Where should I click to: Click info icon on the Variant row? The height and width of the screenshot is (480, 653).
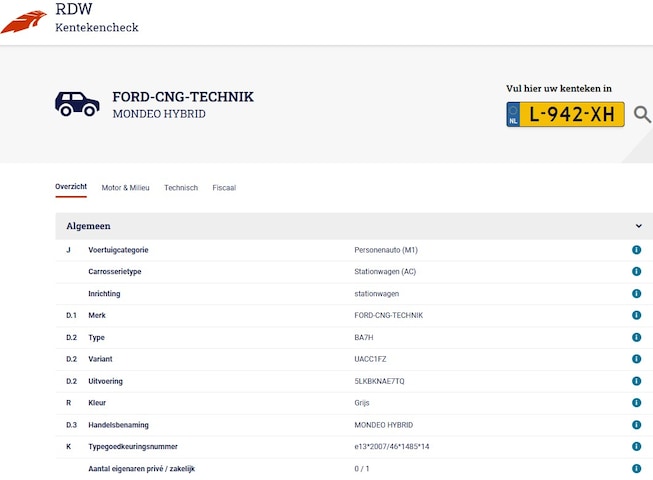pyautogui.click(x=636, y=359)
